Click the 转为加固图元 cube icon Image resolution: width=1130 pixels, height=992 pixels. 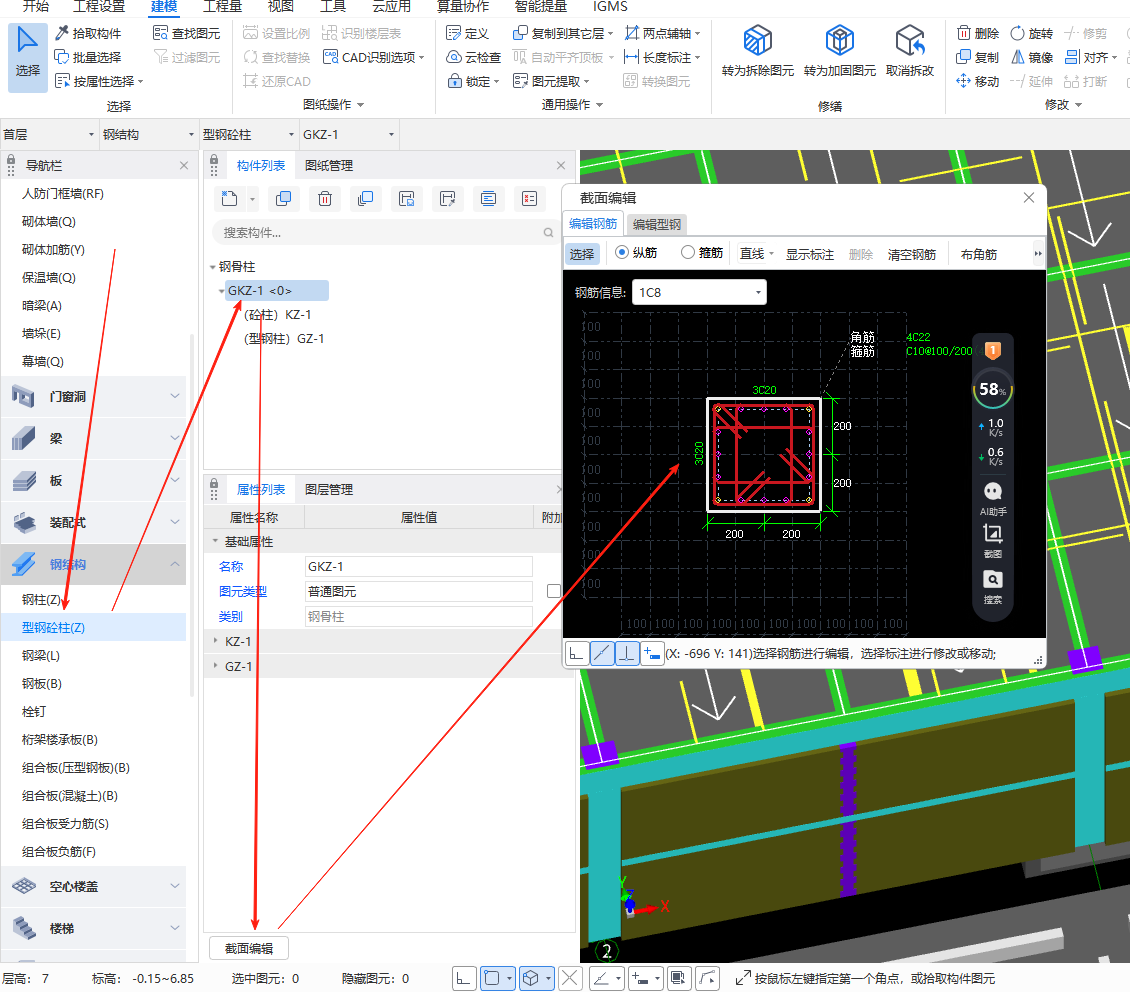click(x=840, y=40)
